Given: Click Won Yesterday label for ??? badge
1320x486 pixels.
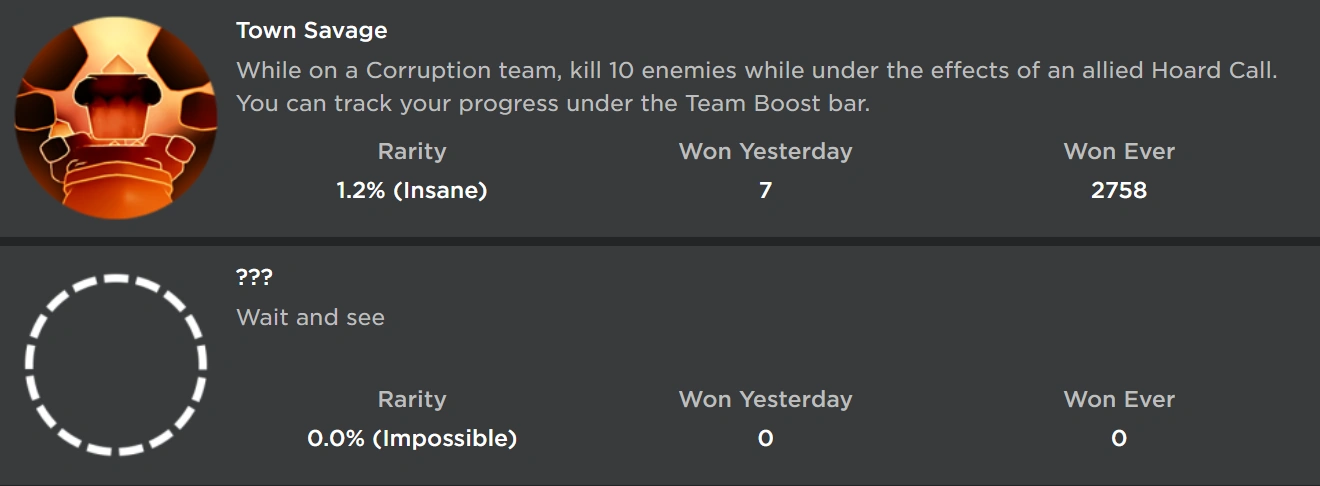Looking at the screenshot, I should click(x=765, y=399).
